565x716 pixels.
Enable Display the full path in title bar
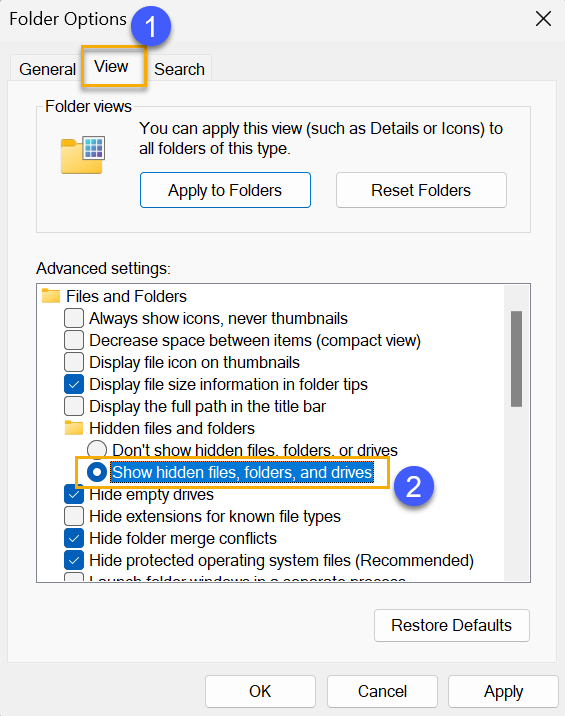click(x=74, y=406)
